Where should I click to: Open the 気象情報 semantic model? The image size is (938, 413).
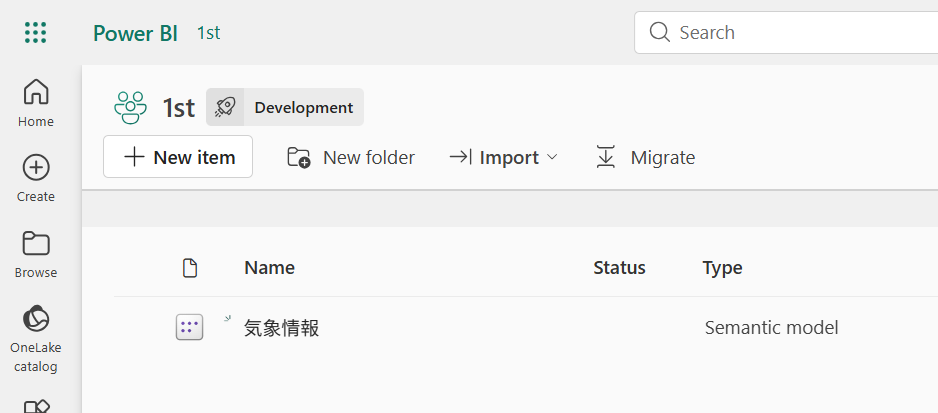(281, 328)
